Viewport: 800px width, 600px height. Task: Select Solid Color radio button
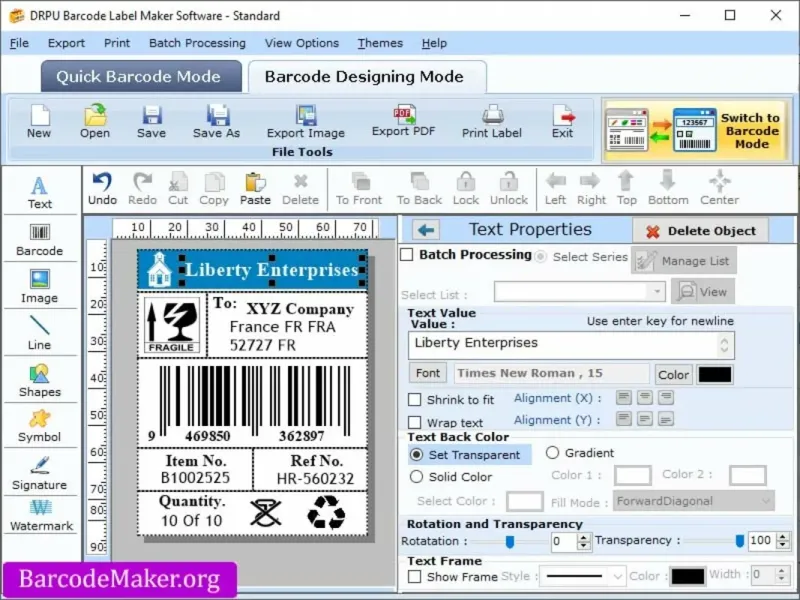point(416,477)
